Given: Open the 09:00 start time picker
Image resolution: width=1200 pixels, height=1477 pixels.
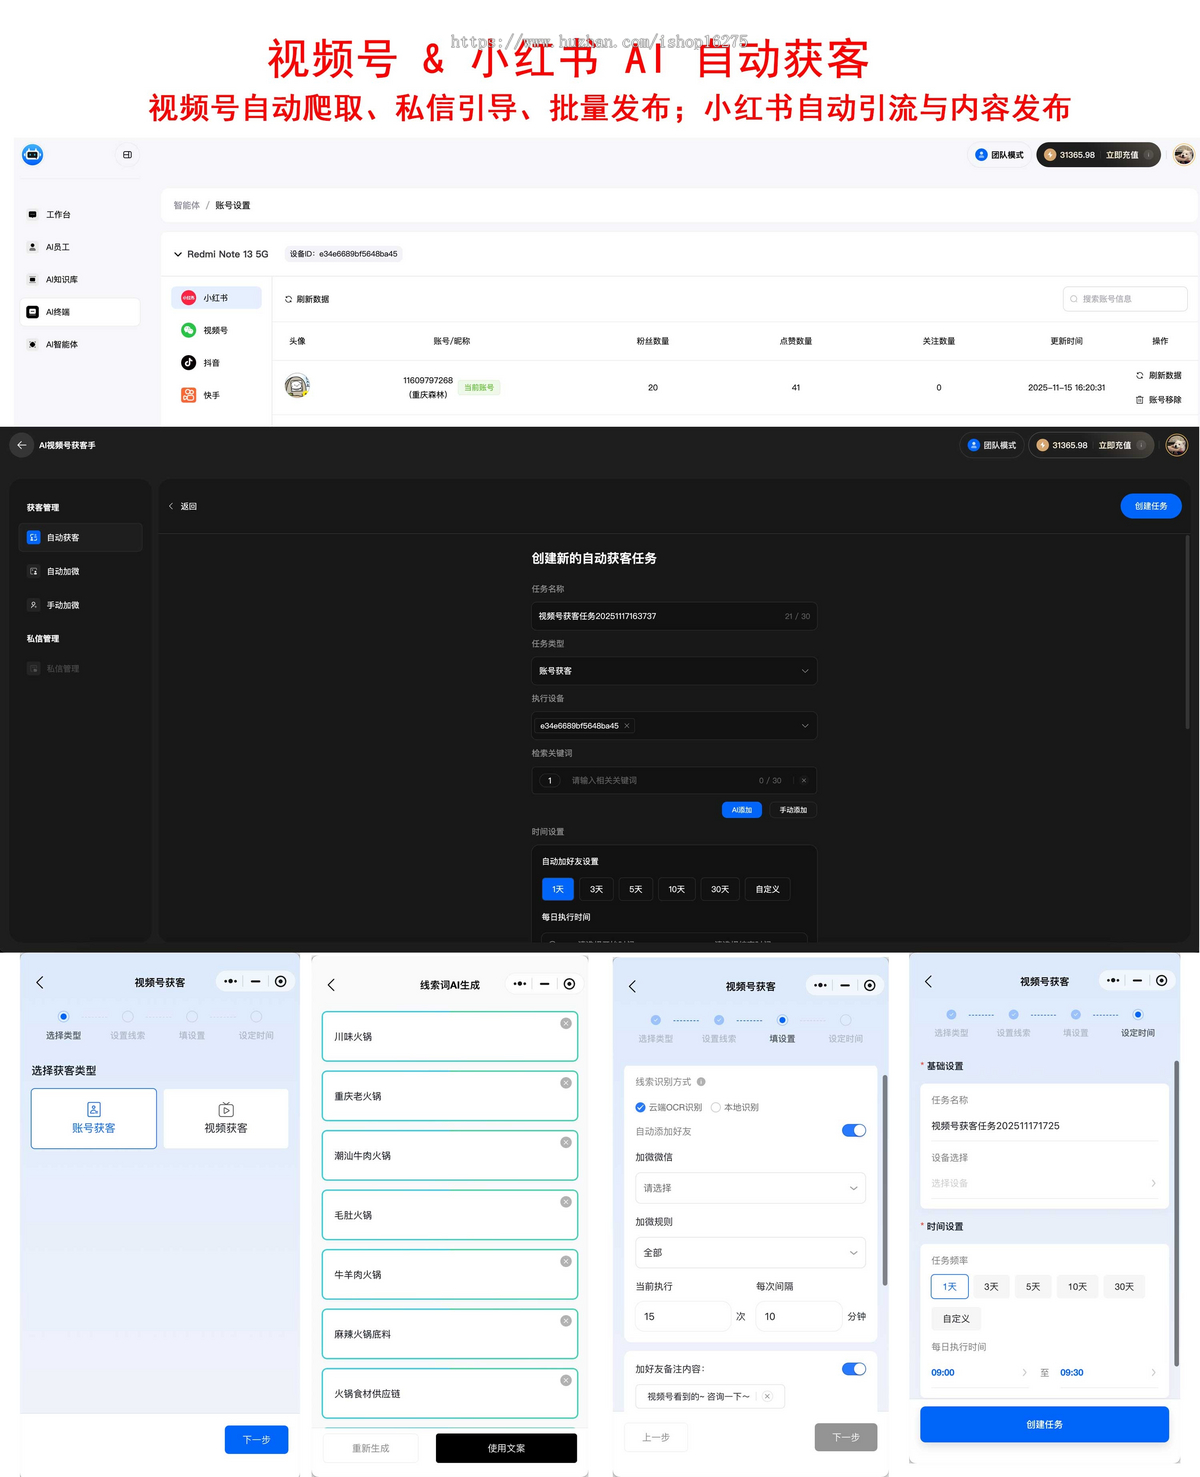Looking at the screenshot, I should (978, 1373).
